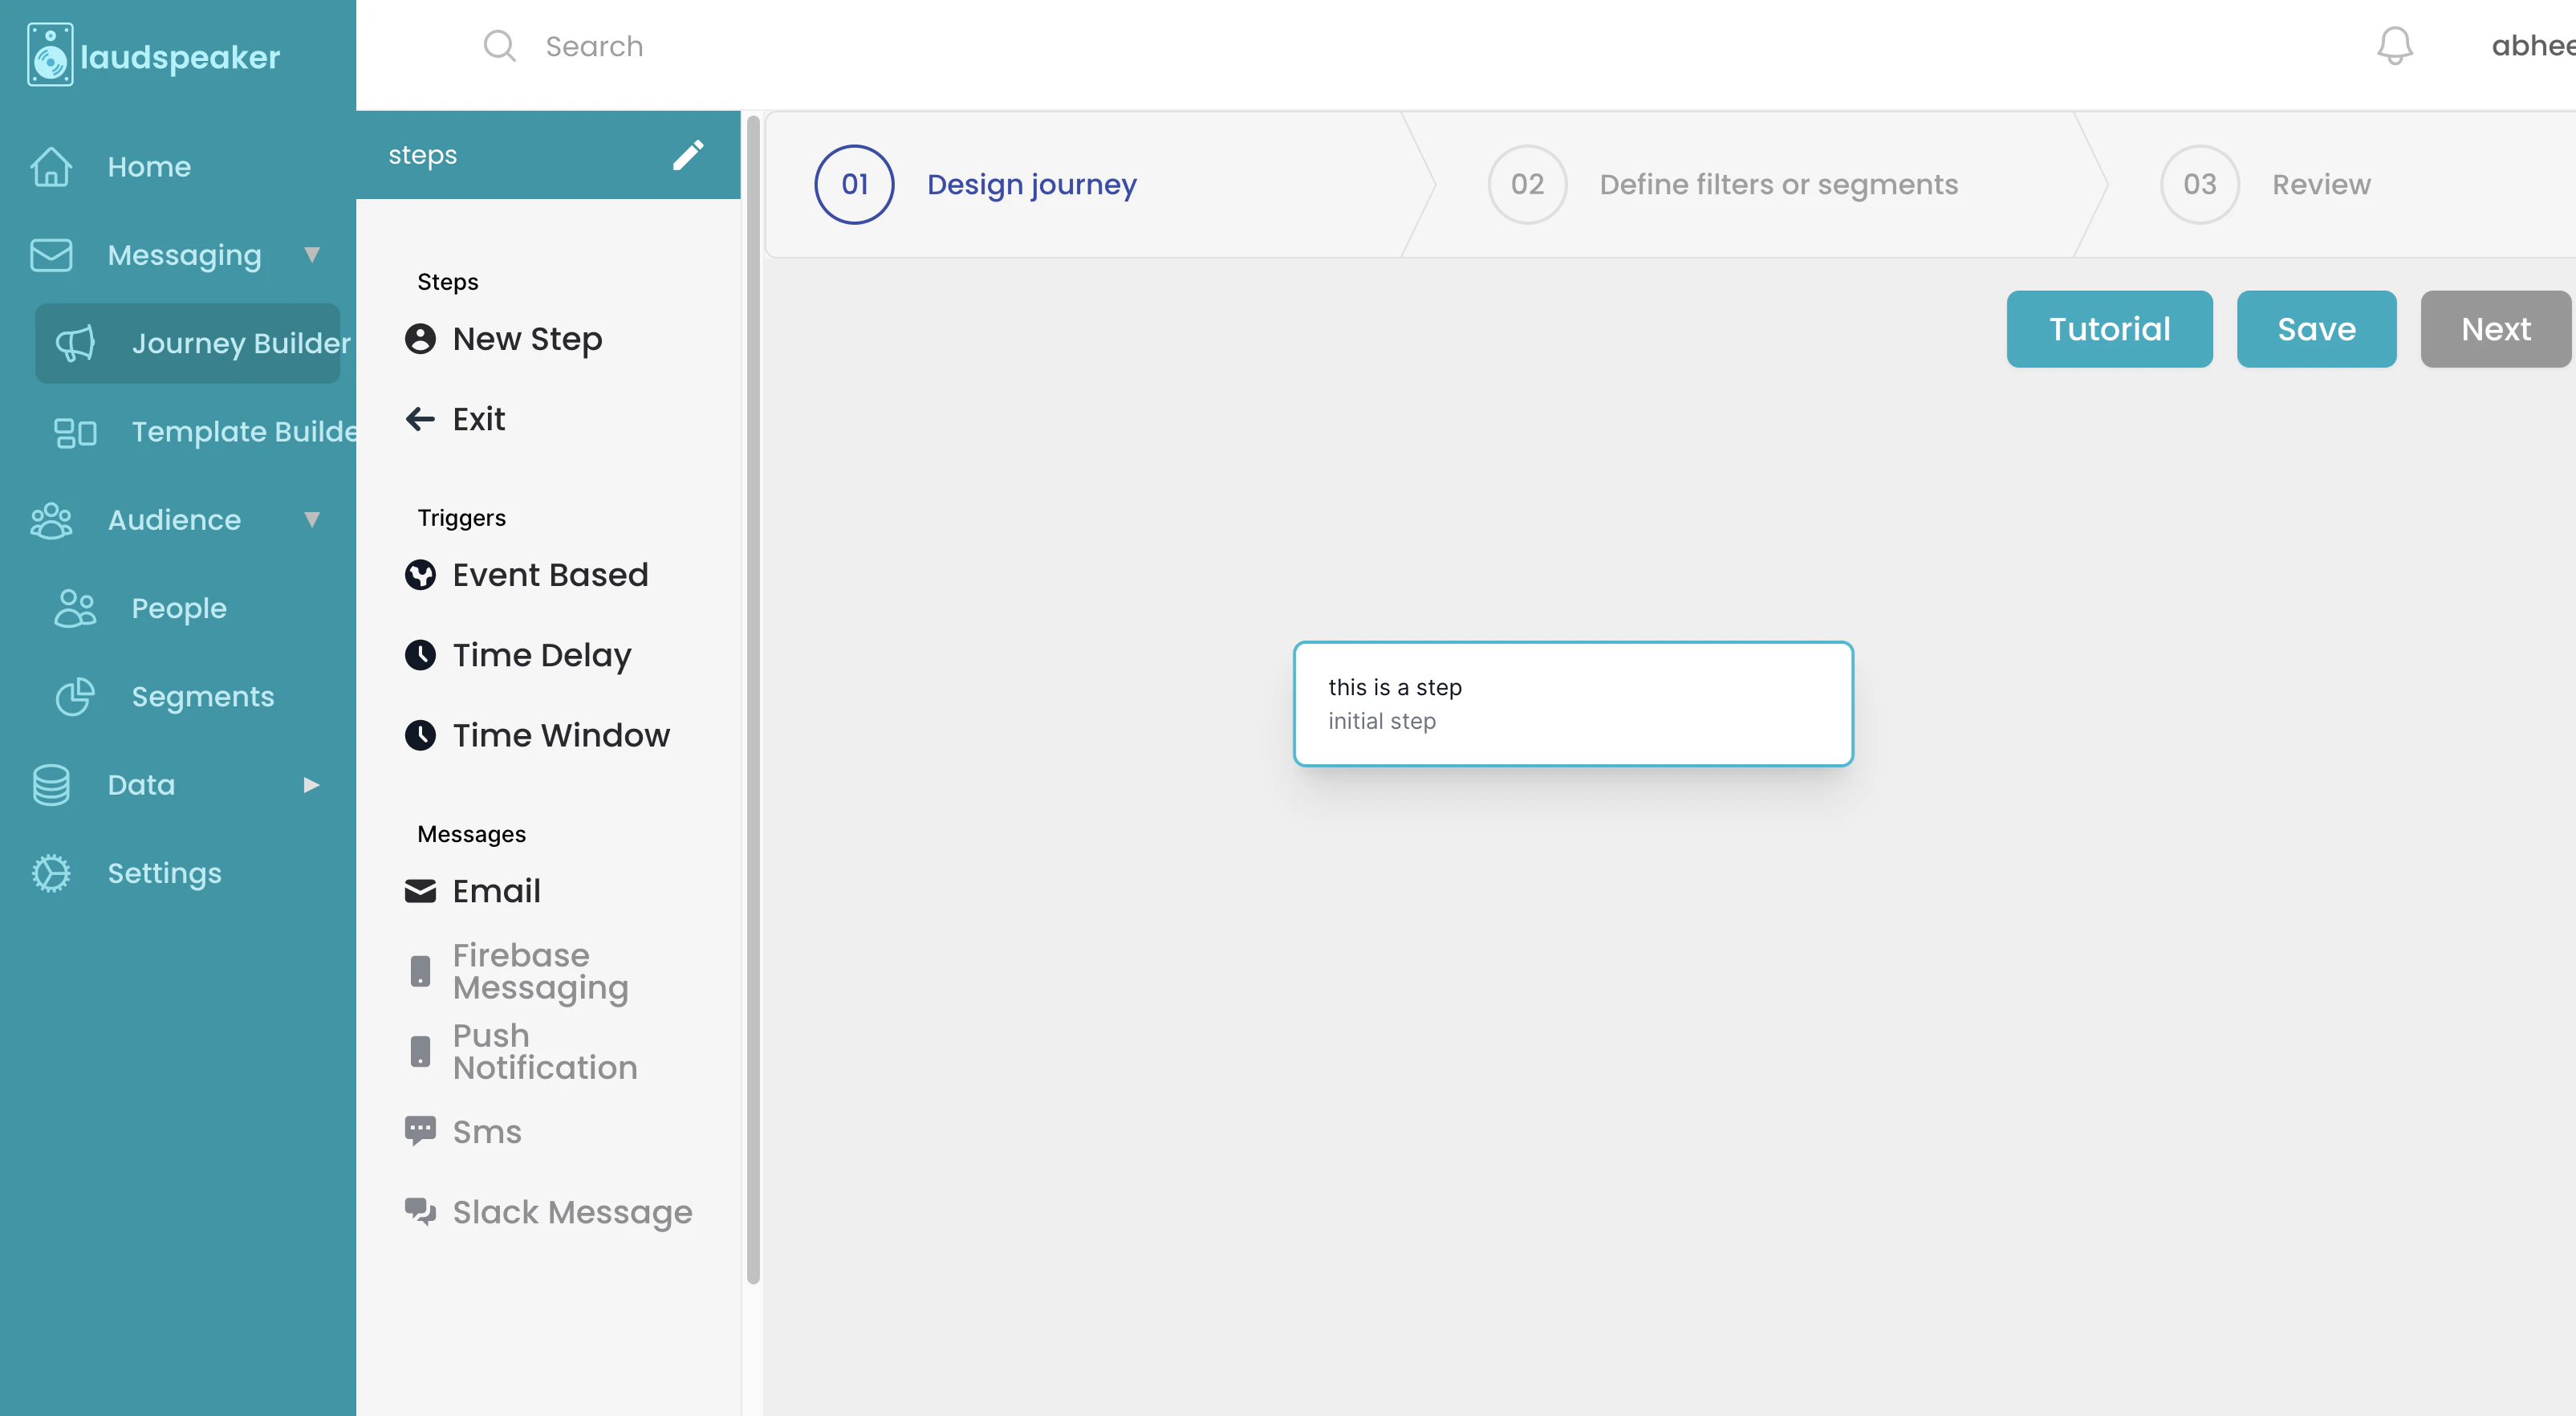Click the laudspeaker logo icon
This screenshot has width=2576, height=1416.
(x=50, y=55)
